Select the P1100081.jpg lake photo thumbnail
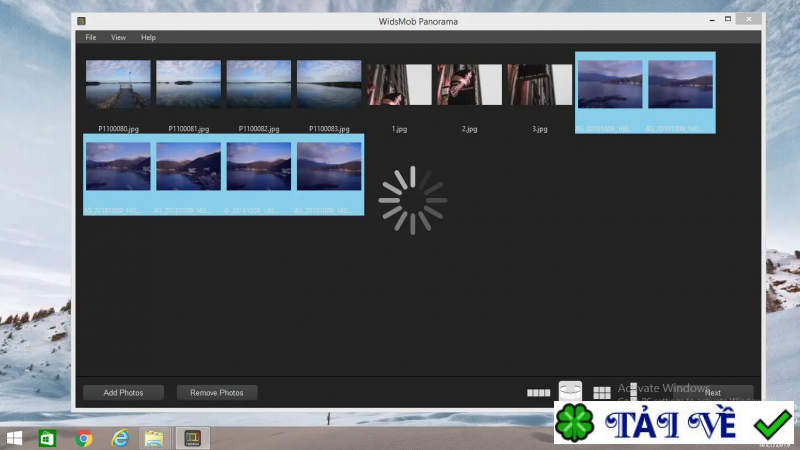This screenshot has width=800, height=450. pos(188,84)
